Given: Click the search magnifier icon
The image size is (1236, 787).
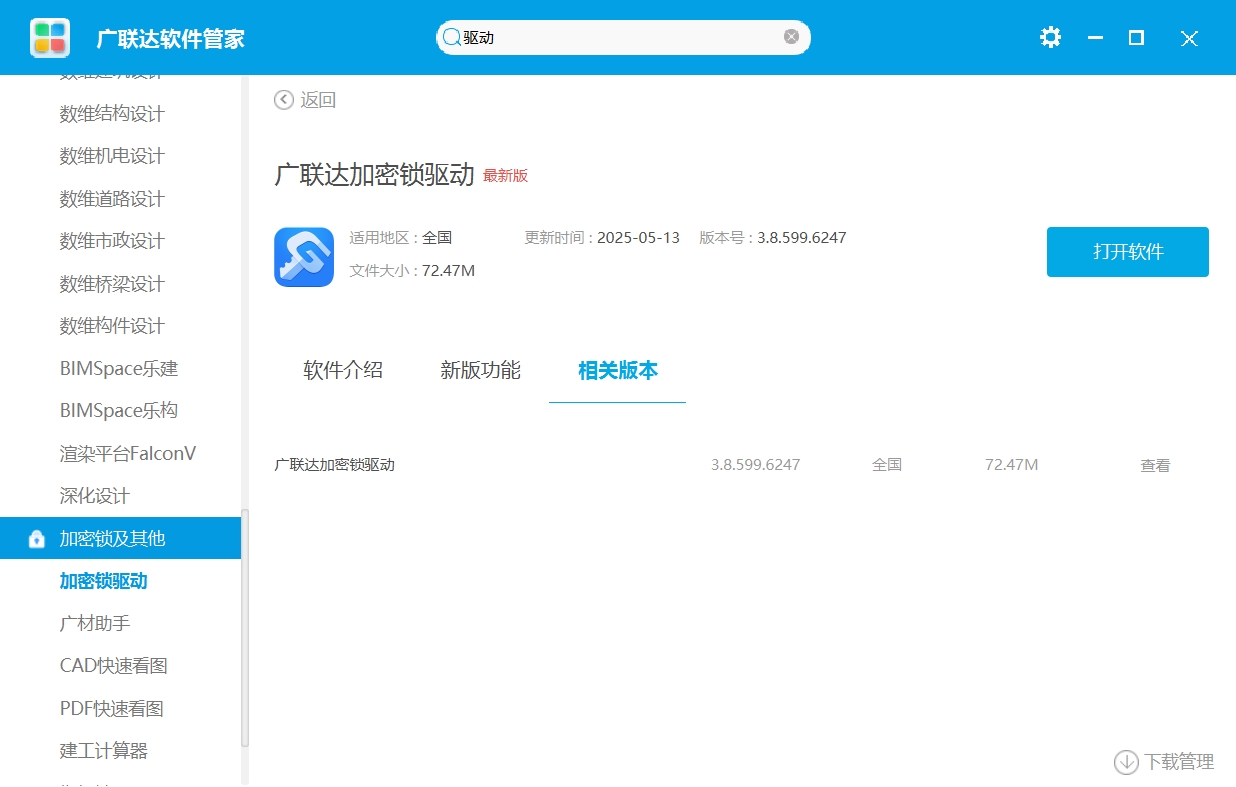Looking at the screenshot, I should (452, 37).
